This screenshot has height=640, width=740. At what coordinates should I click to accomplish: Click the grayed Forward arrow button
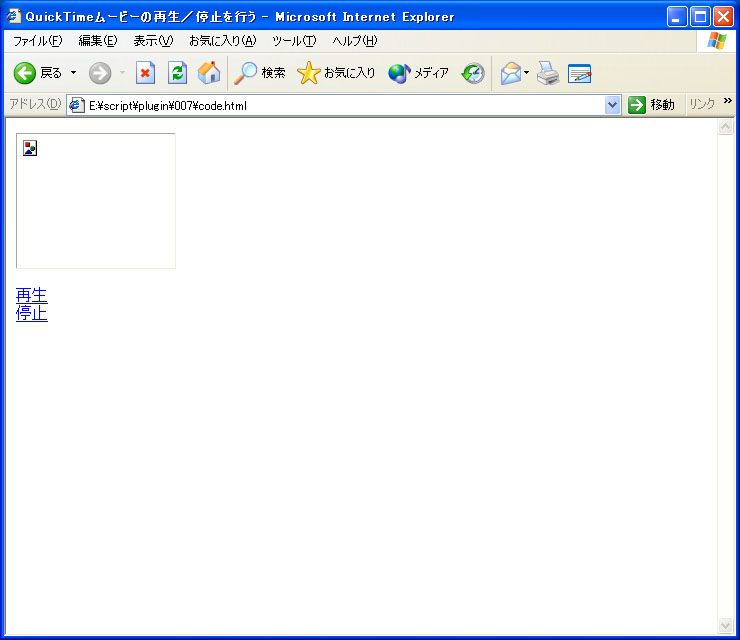coord(100,73)
